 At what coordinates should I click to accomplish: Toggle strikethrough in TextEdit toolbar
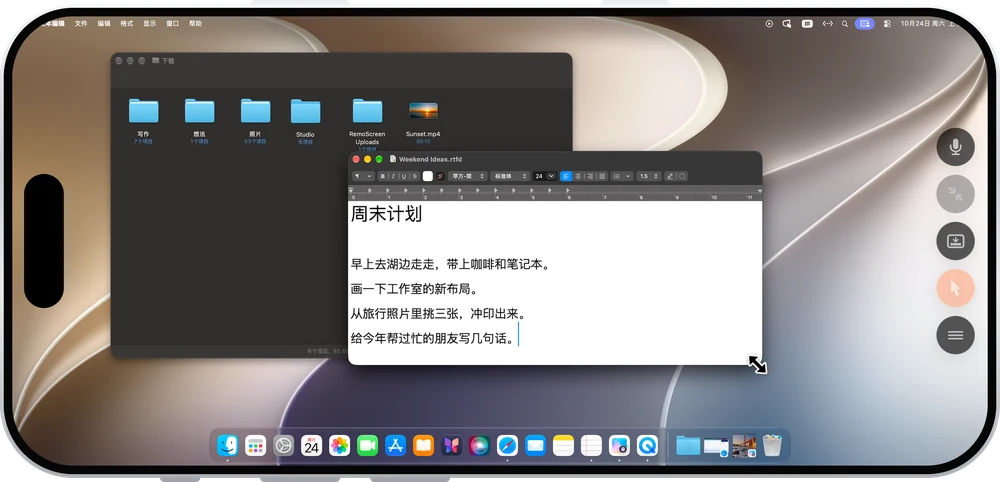point(415,176)
